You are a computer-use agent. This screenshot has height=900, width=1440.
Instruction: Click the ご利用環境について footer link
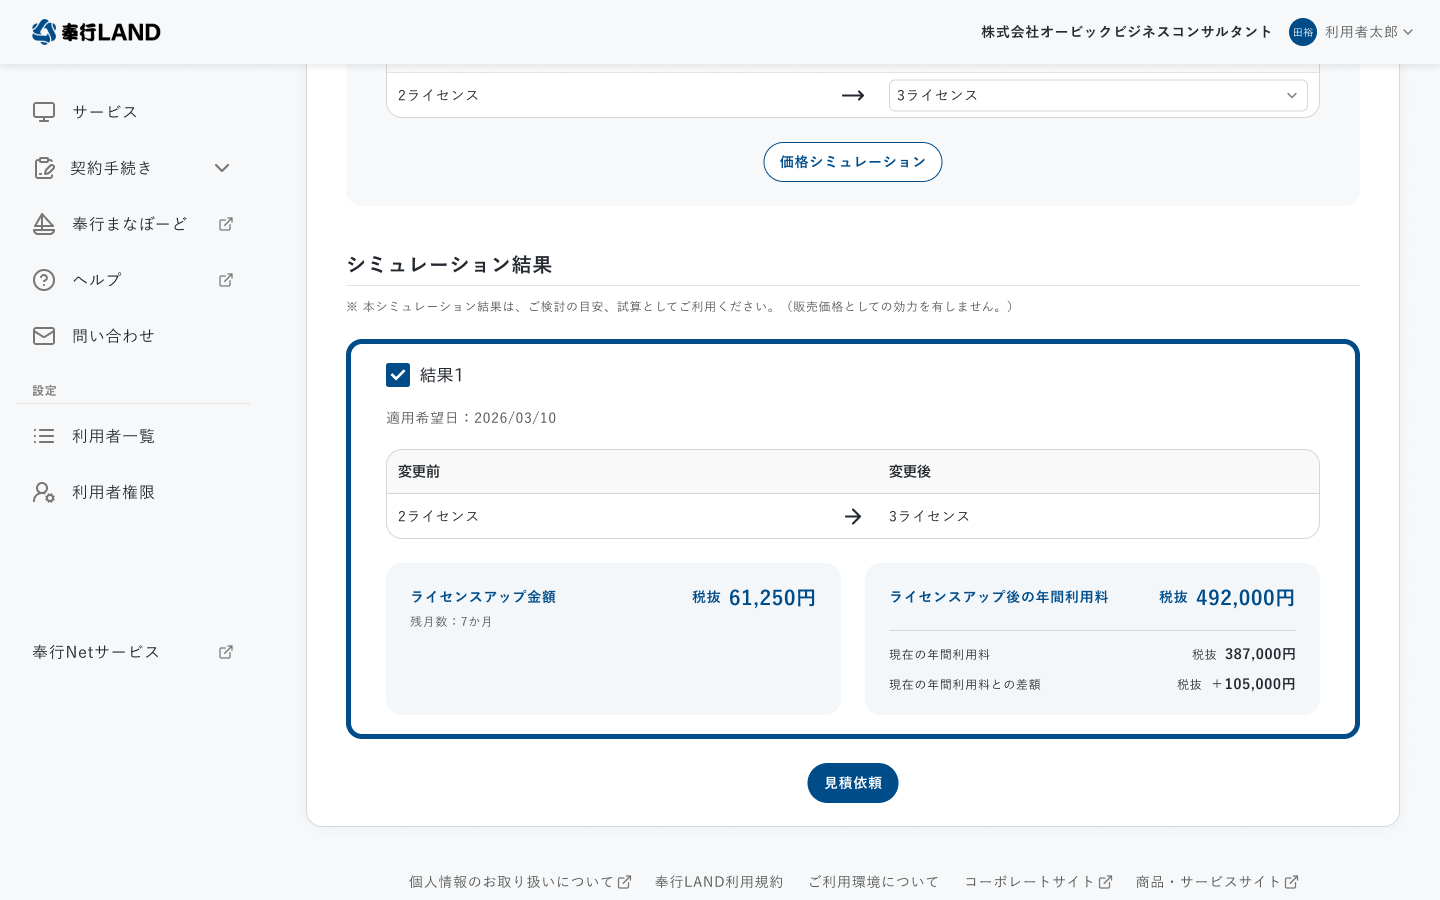pyautogui.click(x=873, y=881)
